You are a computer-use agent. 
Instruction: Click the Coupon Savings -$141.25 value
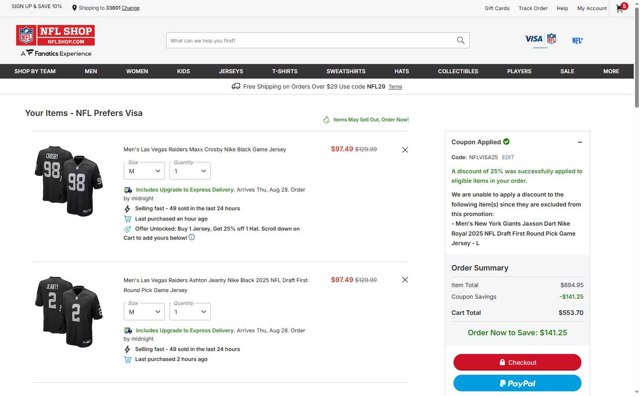click(x=571, y=297)
